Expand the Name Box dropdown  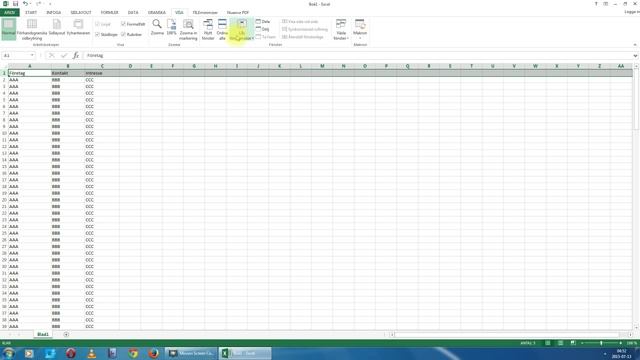click(32, 56)
